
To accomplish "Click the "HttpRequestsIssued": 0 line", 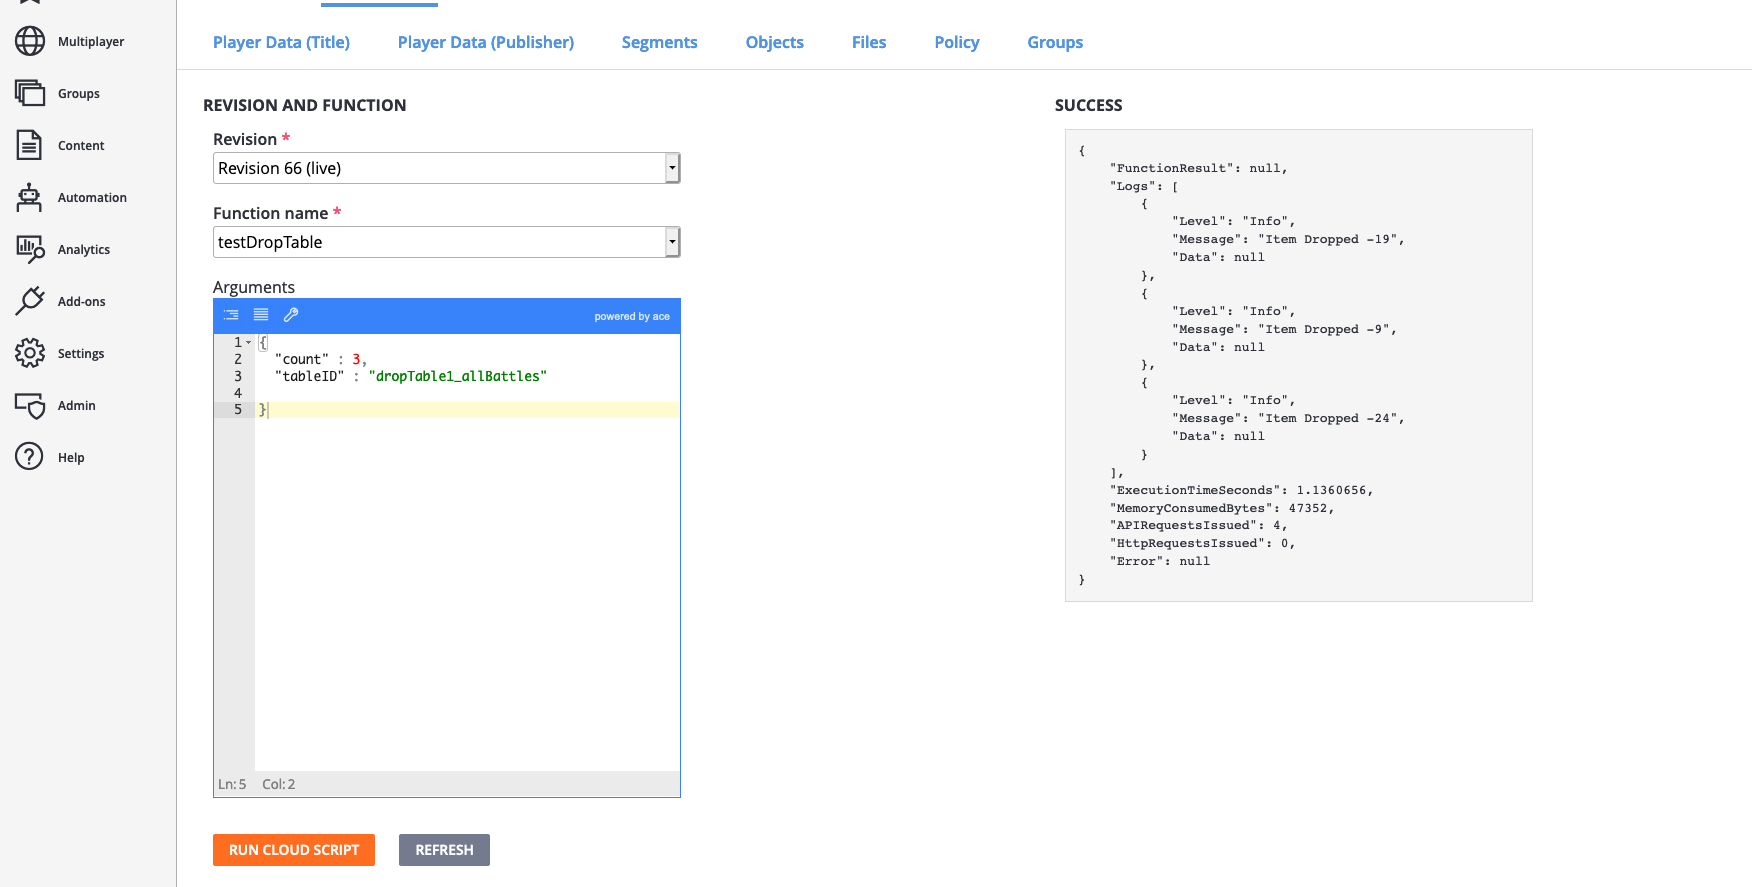I will (x=1203, y=543).
